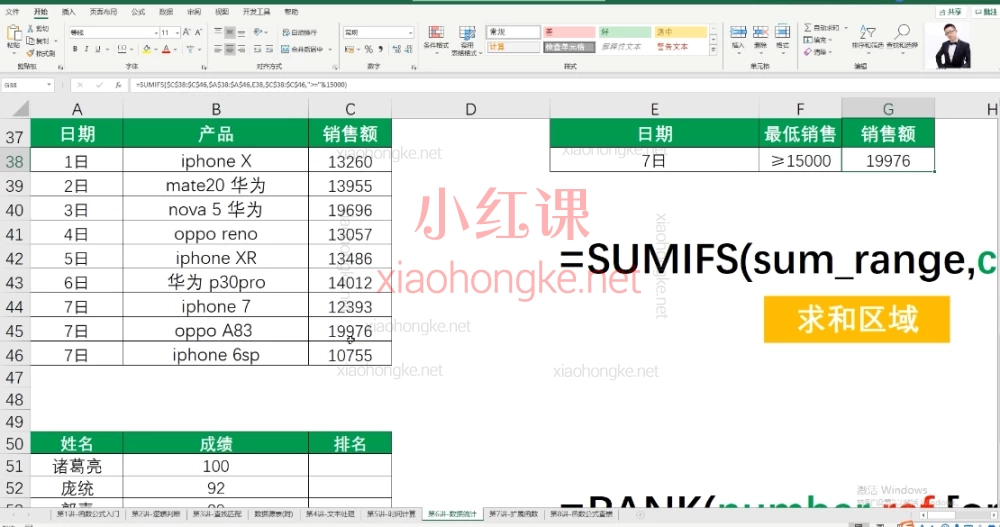Click the Wrap Text button
This screenshot has width=1000, height=527.
(299, 32)
